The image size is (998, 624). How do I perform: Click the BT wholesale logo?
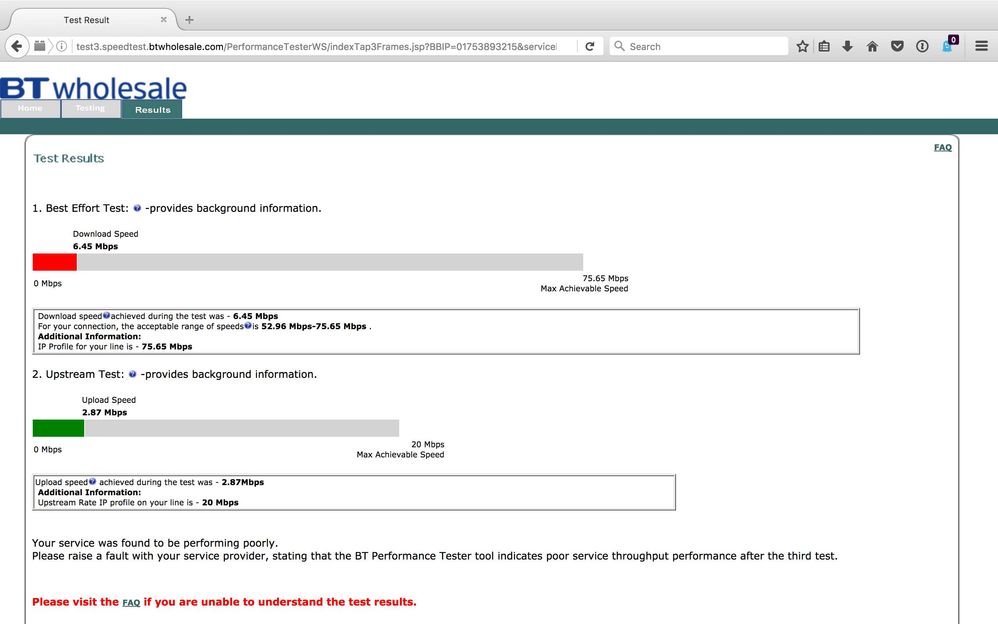[94, 88]
